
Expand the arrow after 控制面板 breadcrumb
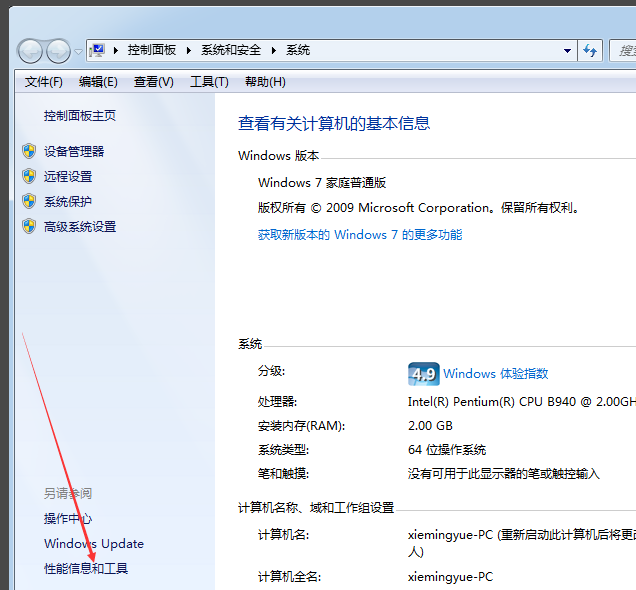click(x=192, y=50)
